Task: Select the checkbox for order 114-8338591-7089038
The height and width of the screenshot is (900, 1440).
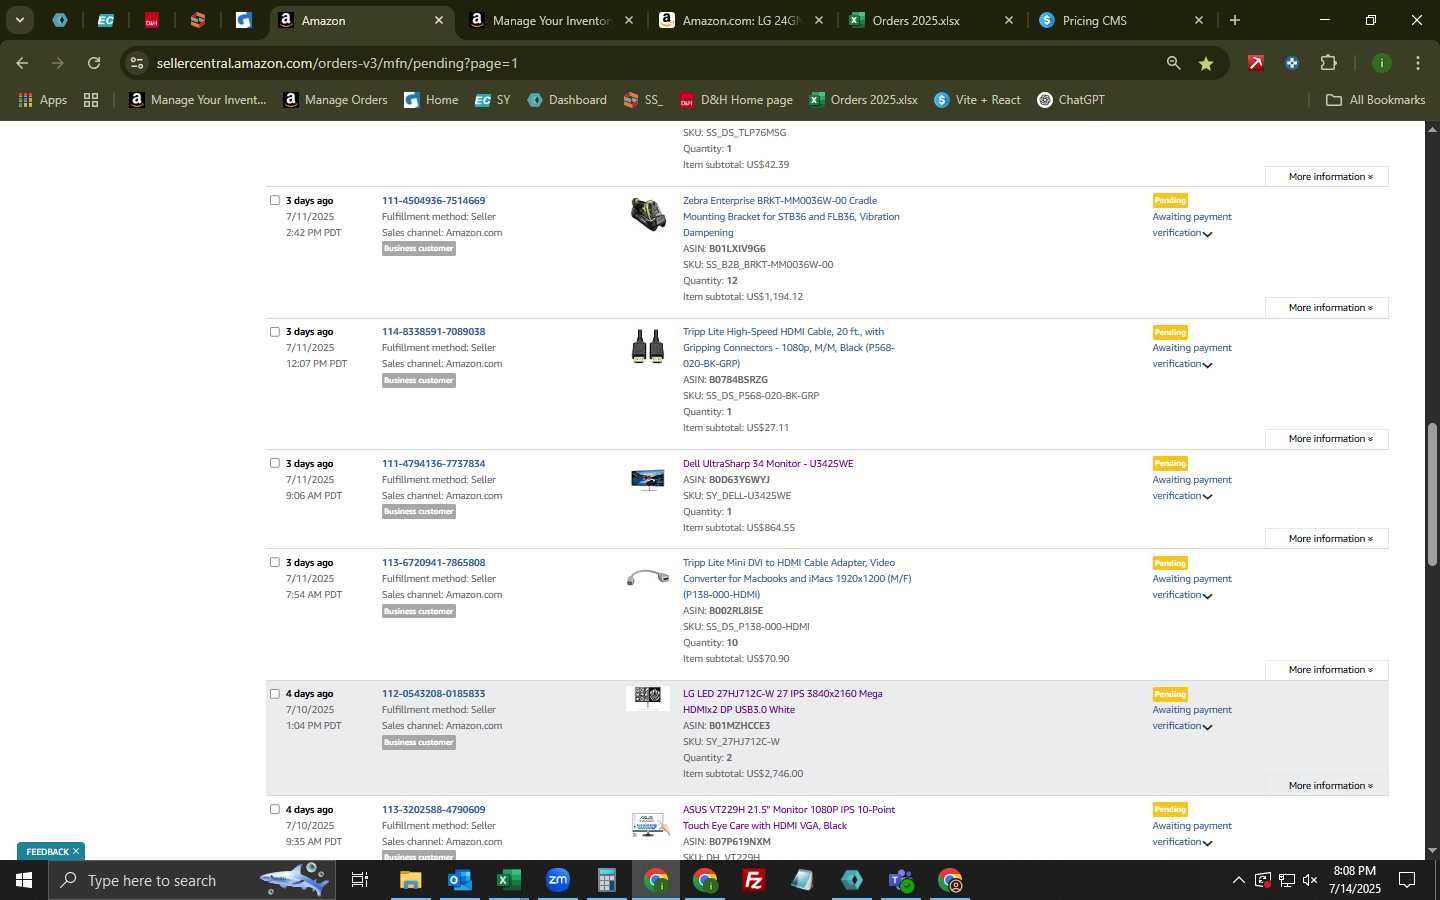Action: point(275,332)
